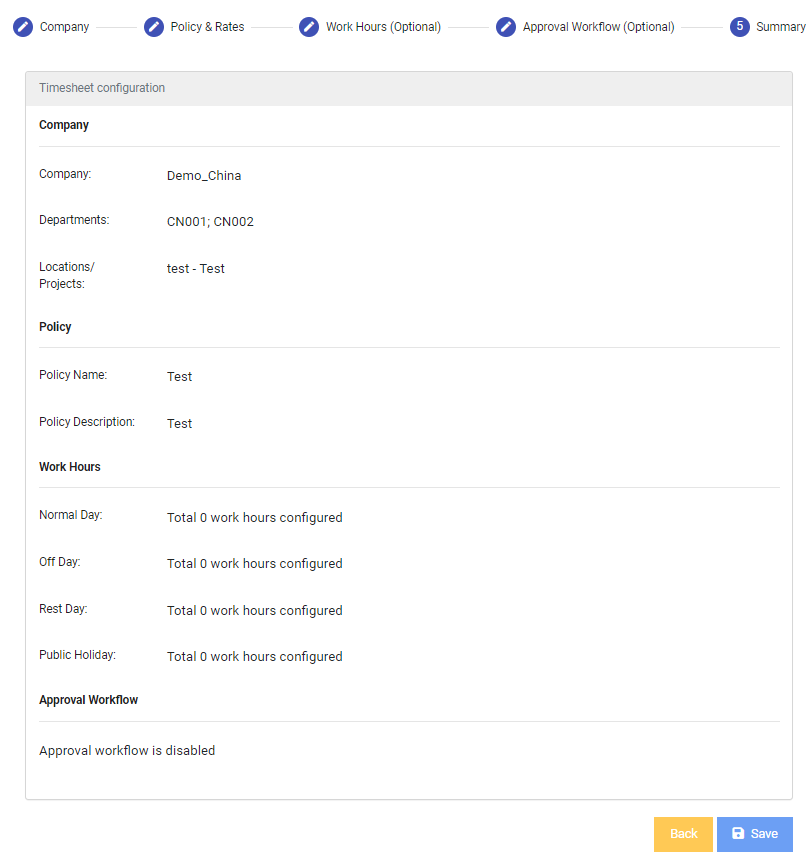Image resolution: width=811 pixels, height=857 pixels.
Task: Click the floppy disk icon on Save
Action: (738, 833)
